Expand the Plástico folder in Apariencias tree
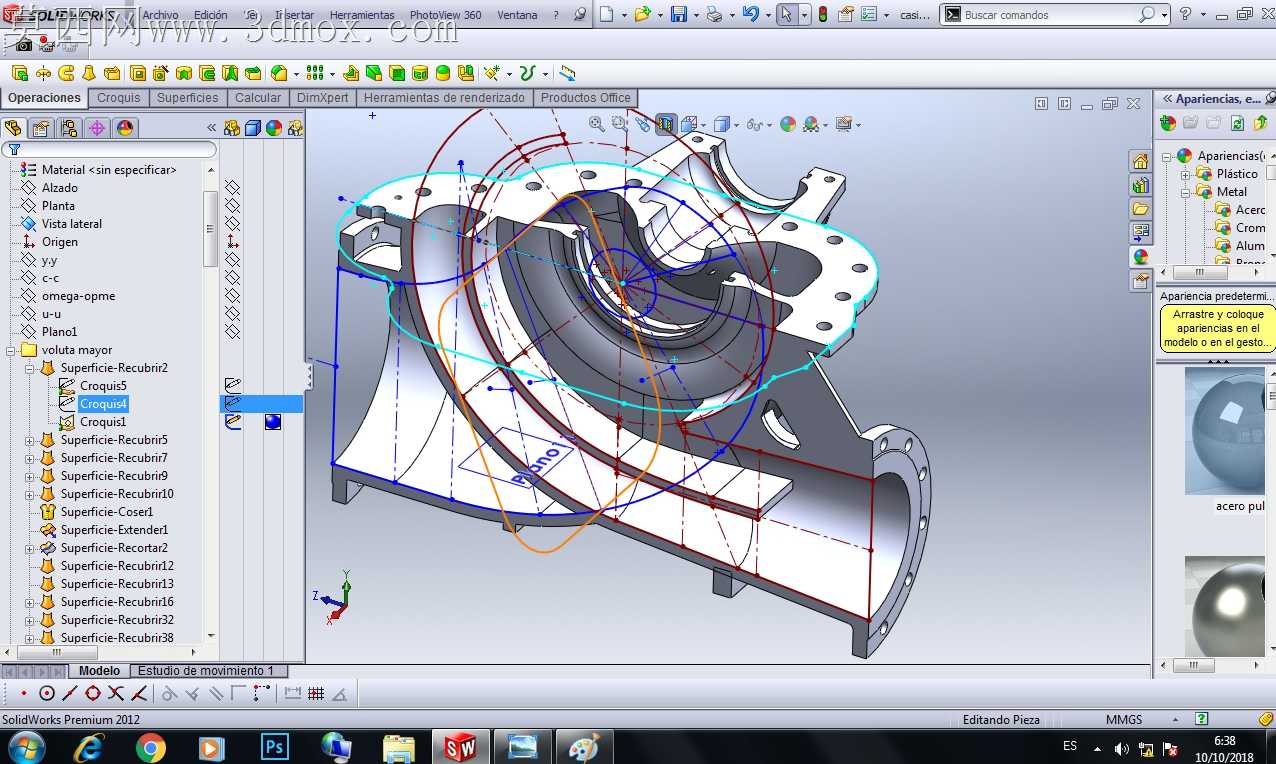Image resolution: width=1276 pixels, height=764 pixels. pyautogui.click(x=1187, y=174)
